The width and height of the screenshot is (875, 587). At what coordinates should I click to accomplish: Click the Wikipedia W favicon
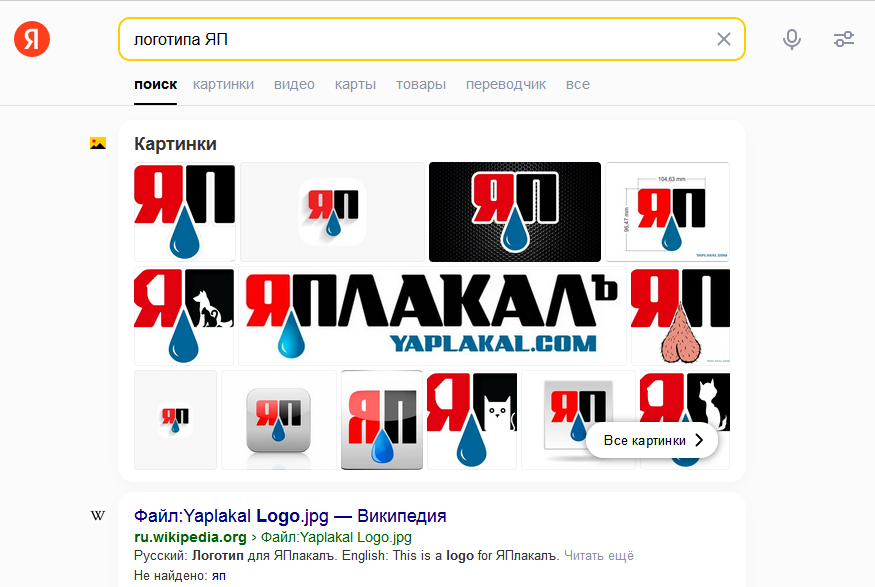coord(98,516)
